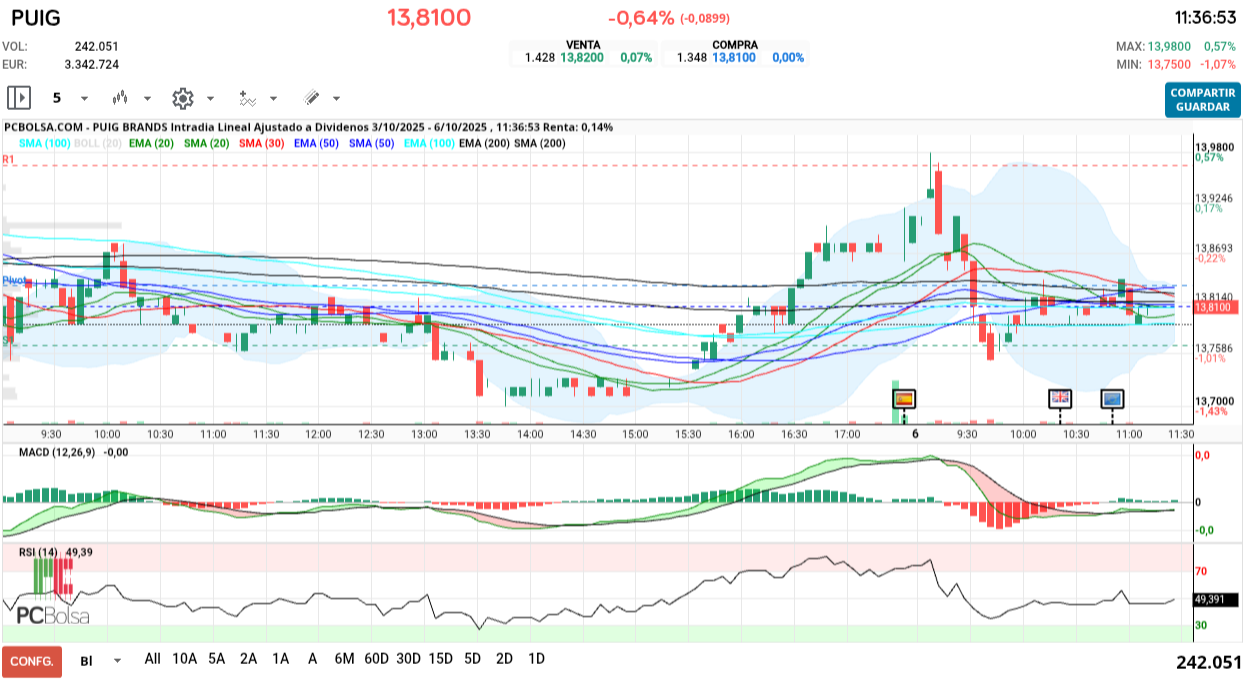Click the VENTA price 13,8200
The height and width of the screenshot is (683, 1256).
tap(580, 58)
